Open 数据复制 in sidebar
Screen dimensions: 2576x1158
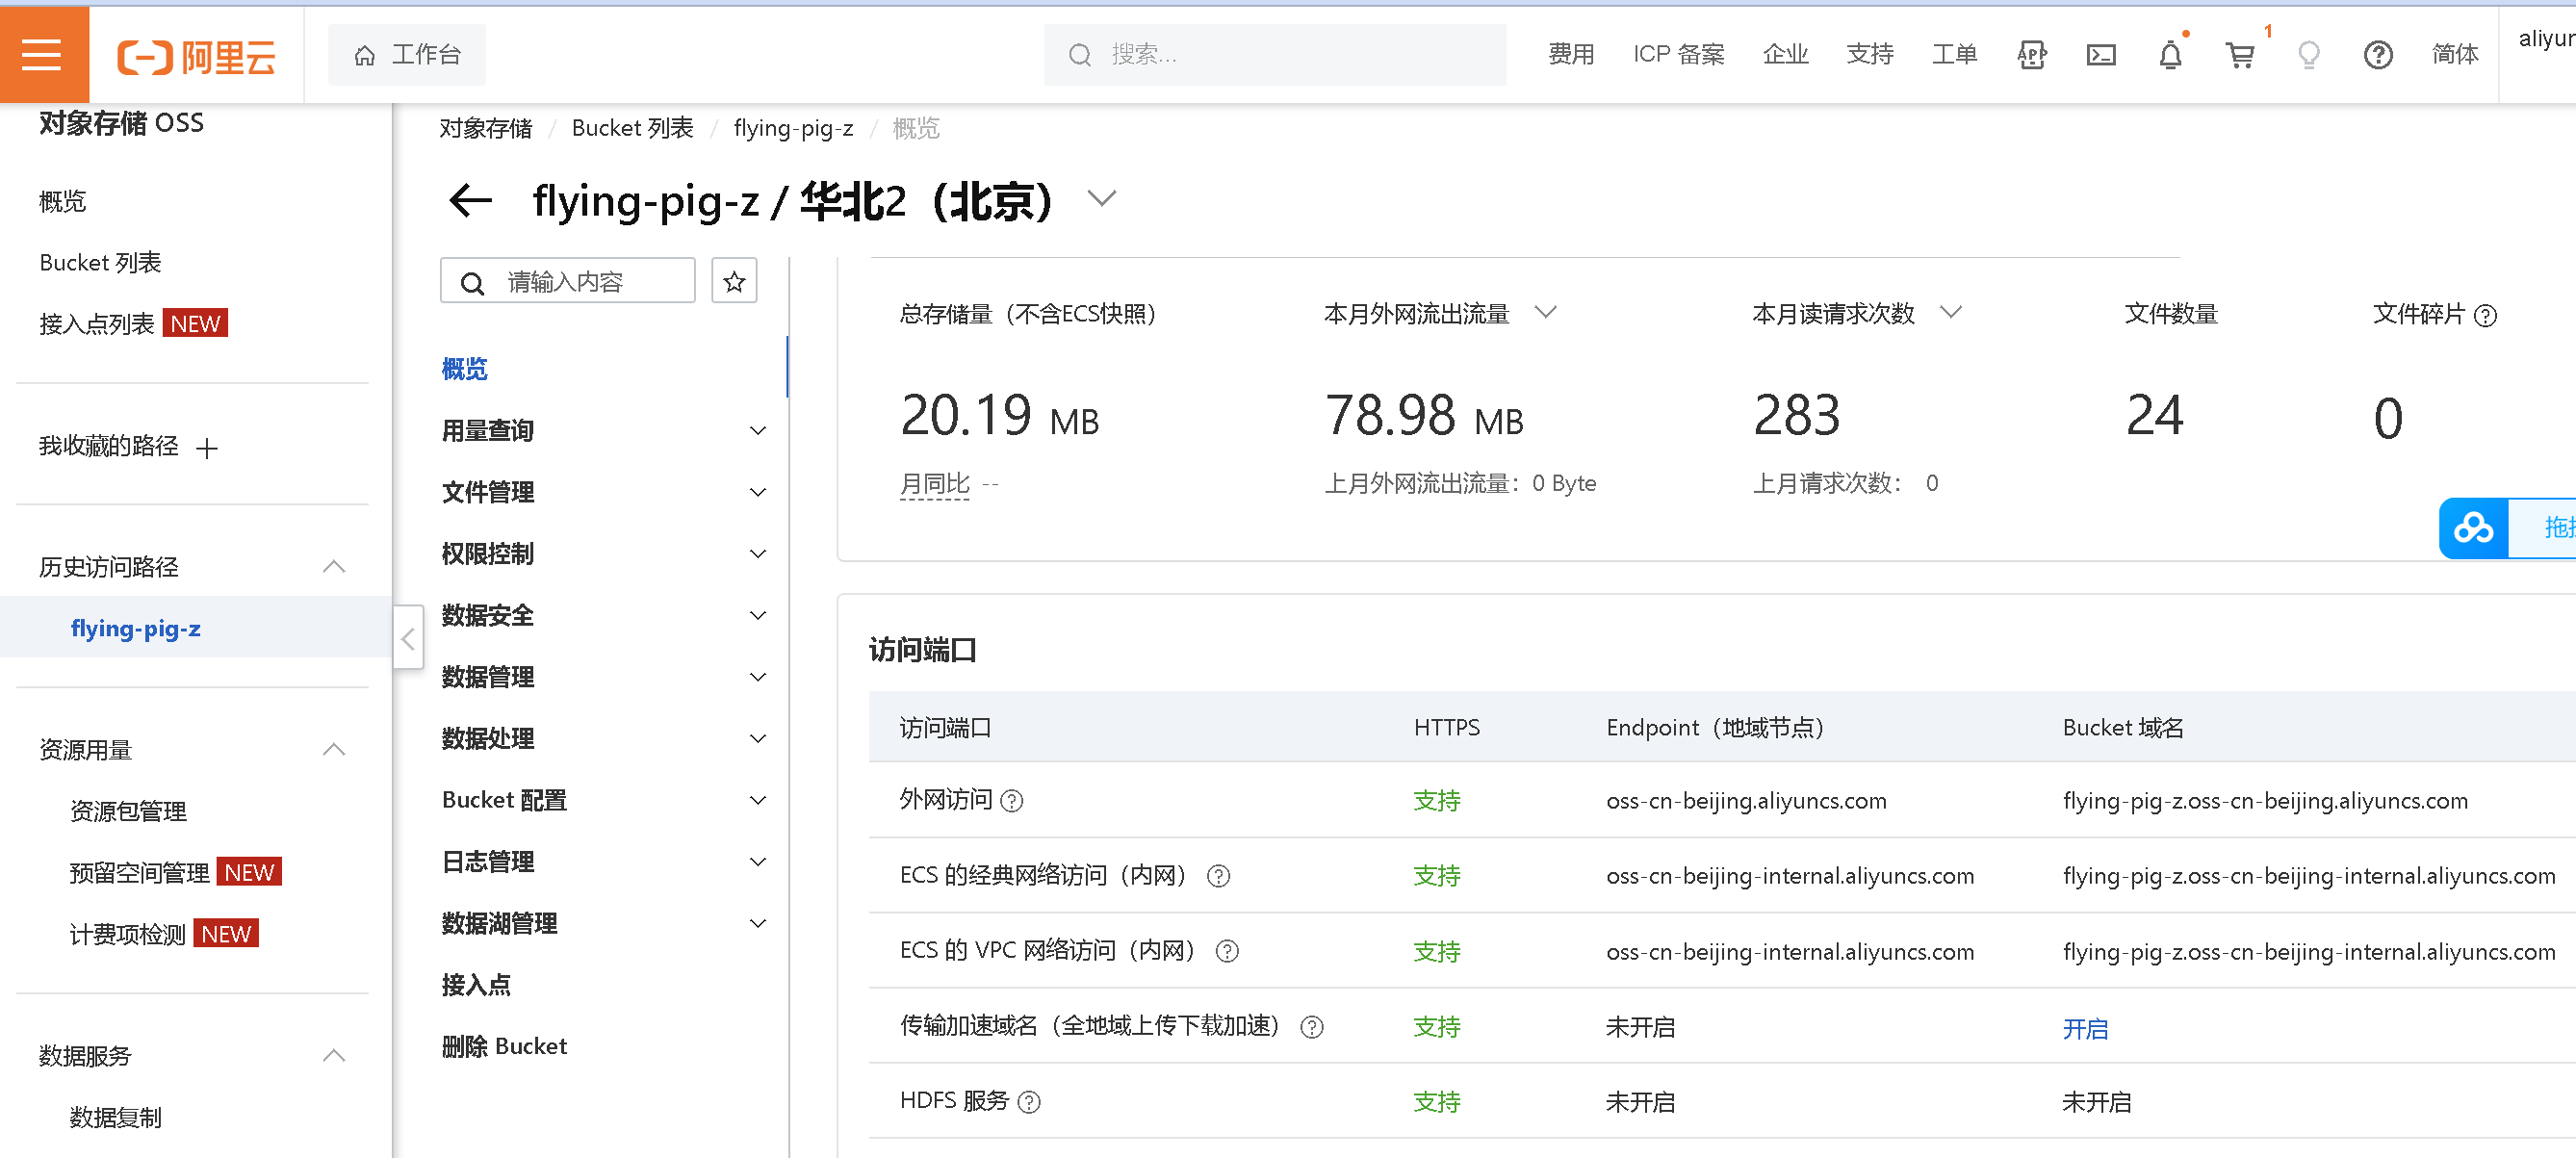(x=115, y=1118)
